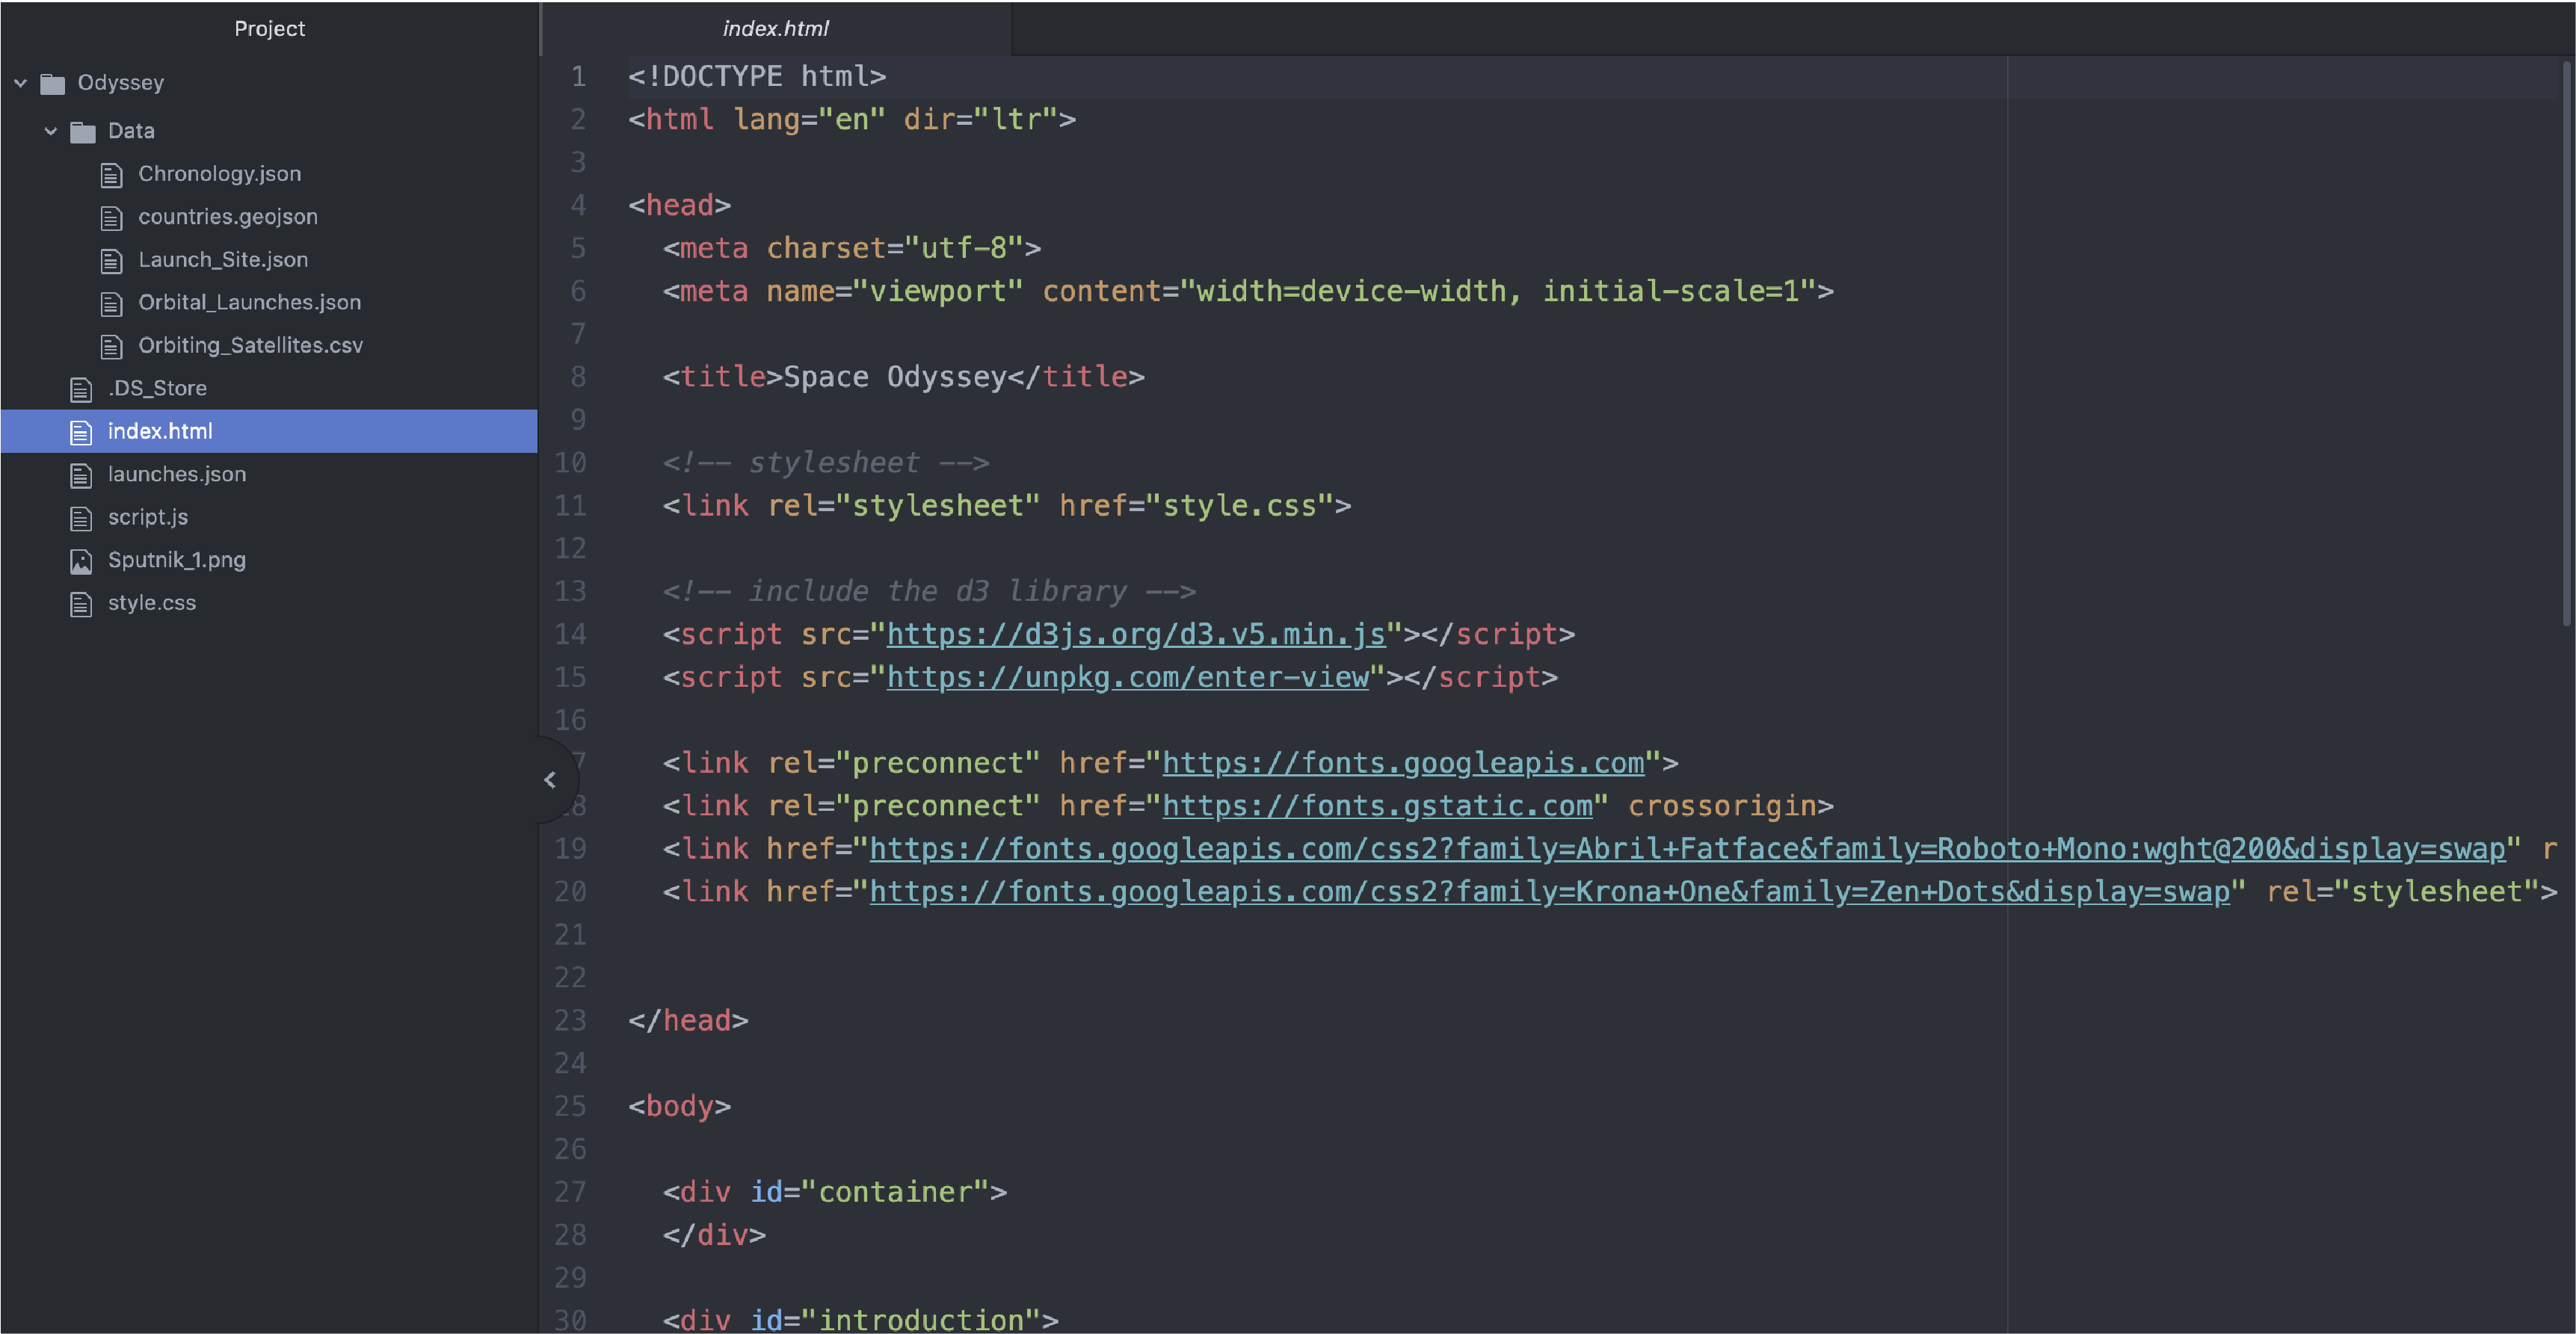Collapse the Odyssey project folder chevron
This screenshot has width=2576, height=1334.
20,83
